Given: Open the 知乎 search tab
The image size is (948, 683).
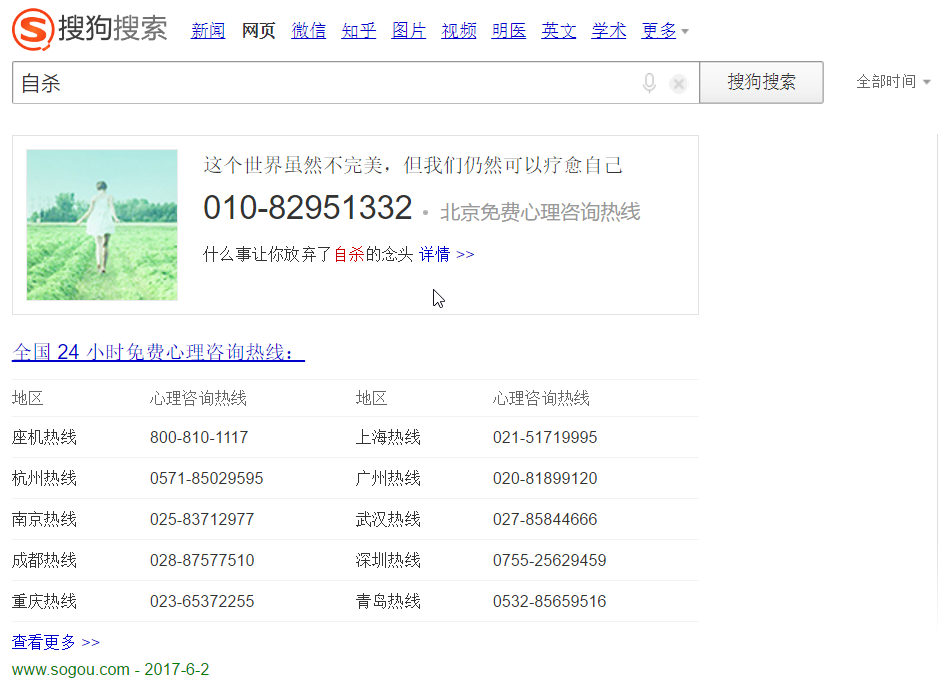Looking at the screenshot, I should click(x=358, y=31).
